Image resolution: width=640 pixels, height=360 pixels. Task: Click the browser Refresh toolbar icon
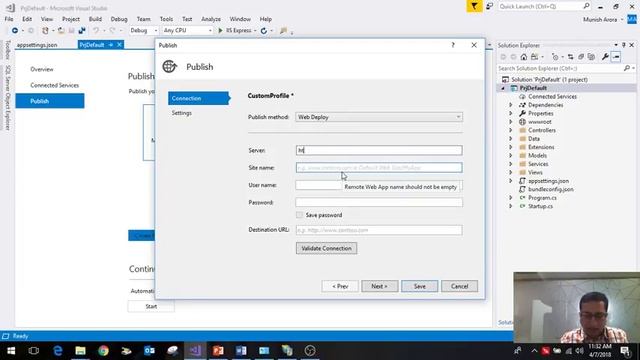(264, 31)
